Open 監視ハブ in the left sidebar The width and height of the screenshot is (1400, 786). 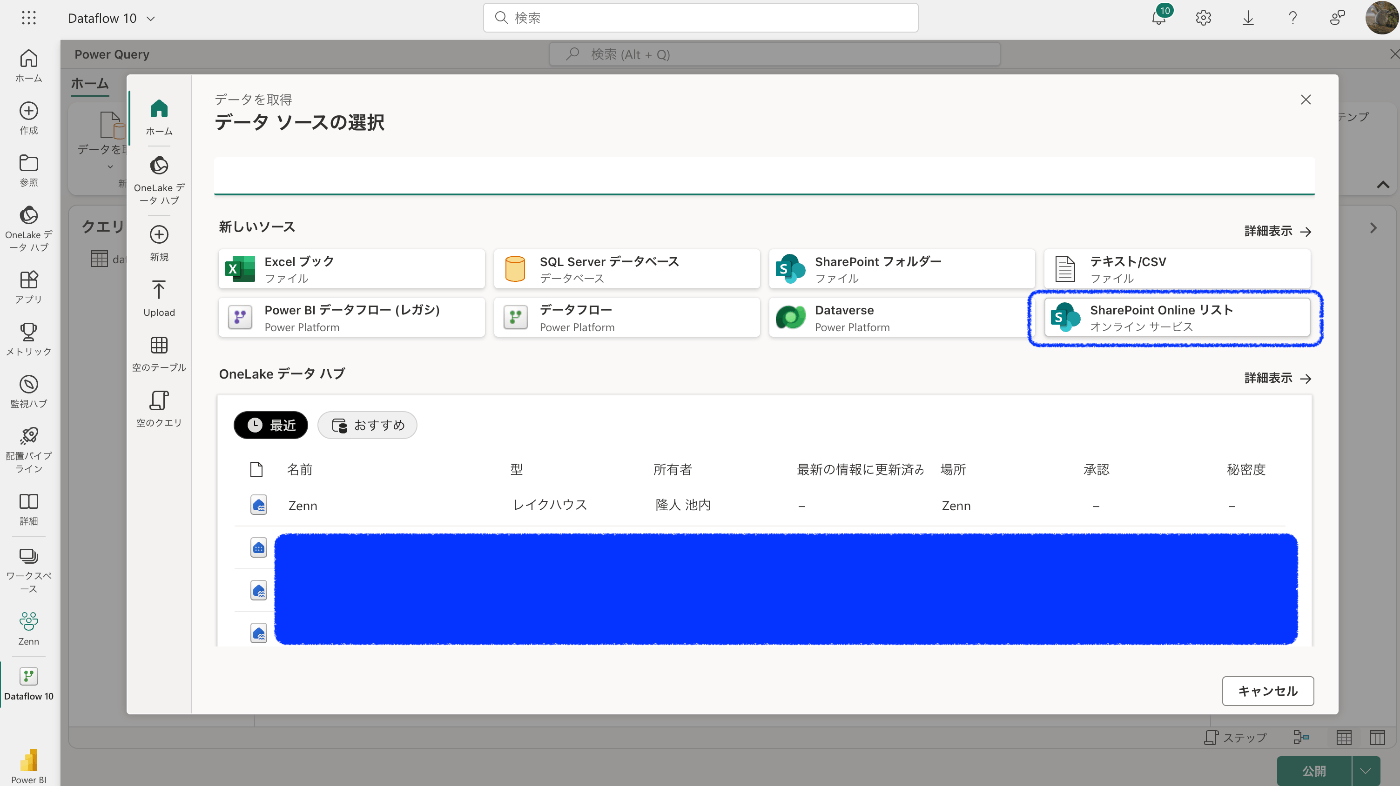pyautogui.click(x=29, y=391)
